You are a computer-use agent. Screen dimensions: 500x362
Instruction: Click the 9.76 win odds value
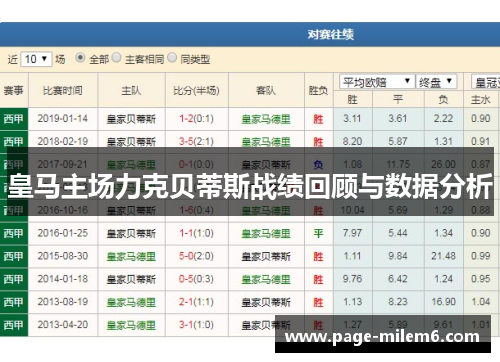pos(352,279)
